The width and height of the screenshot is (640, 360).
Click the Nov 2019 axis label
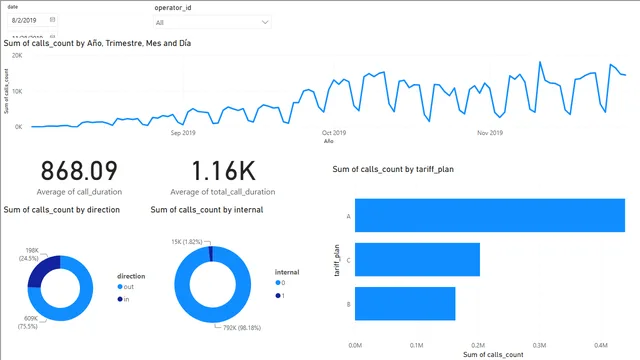point(490,133)
